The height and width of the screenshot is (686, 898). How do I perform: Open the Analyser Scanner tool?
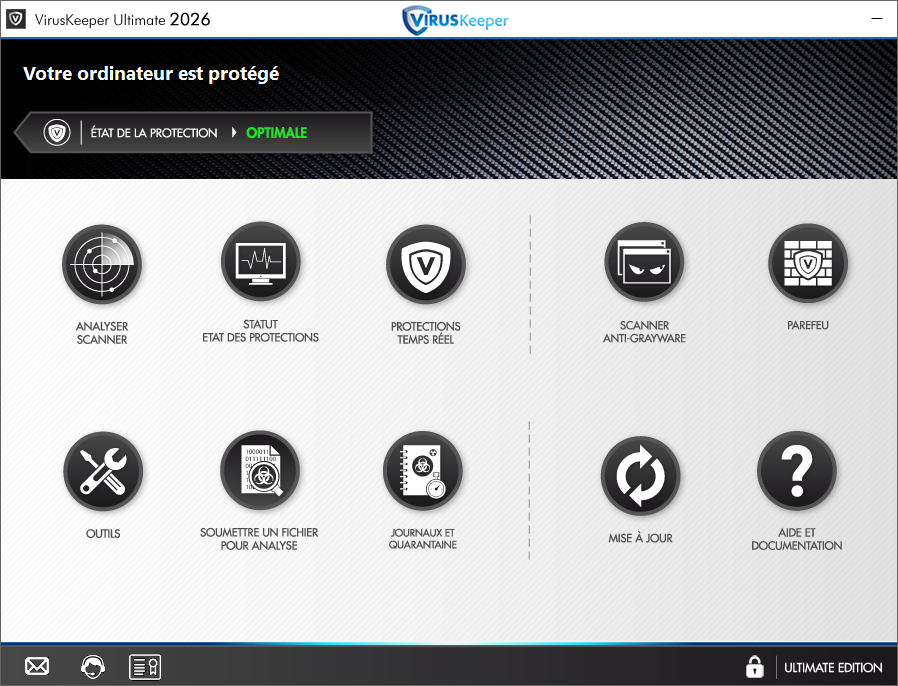coord(102,264)
